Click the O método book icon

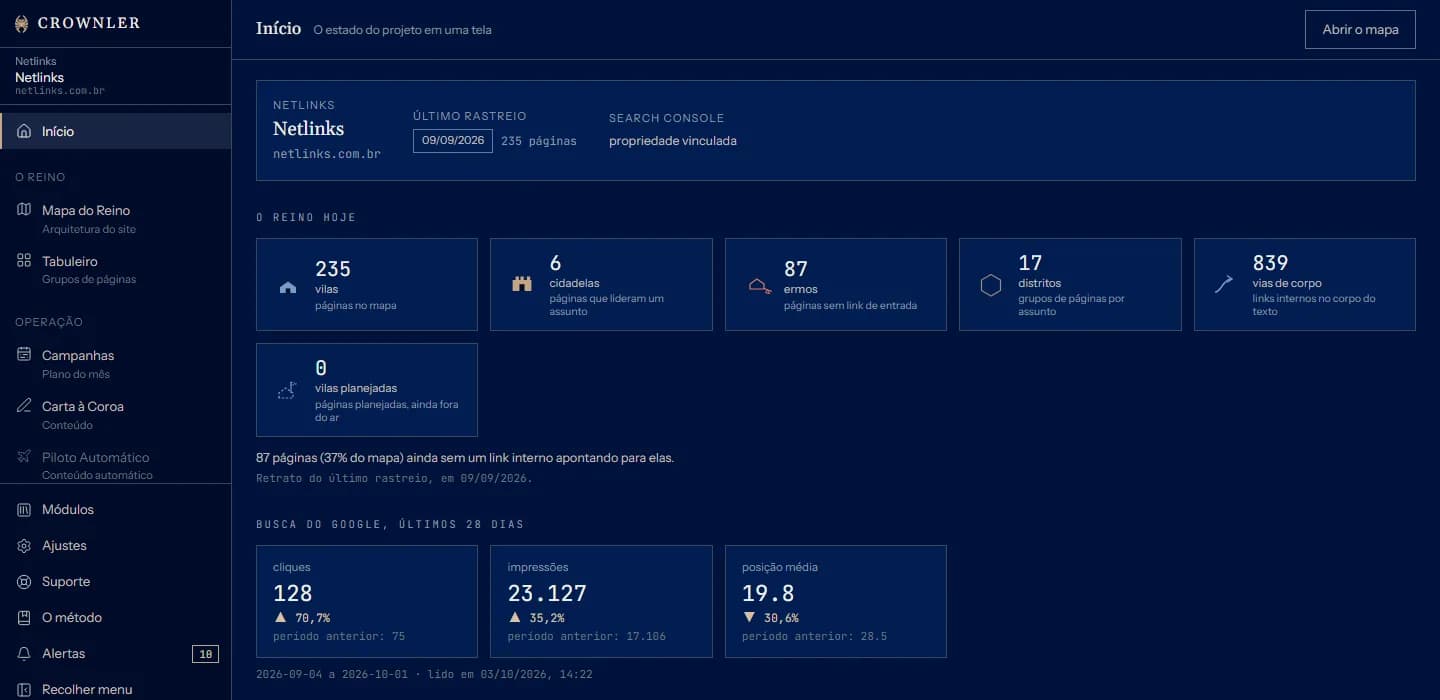click(24, 617)
